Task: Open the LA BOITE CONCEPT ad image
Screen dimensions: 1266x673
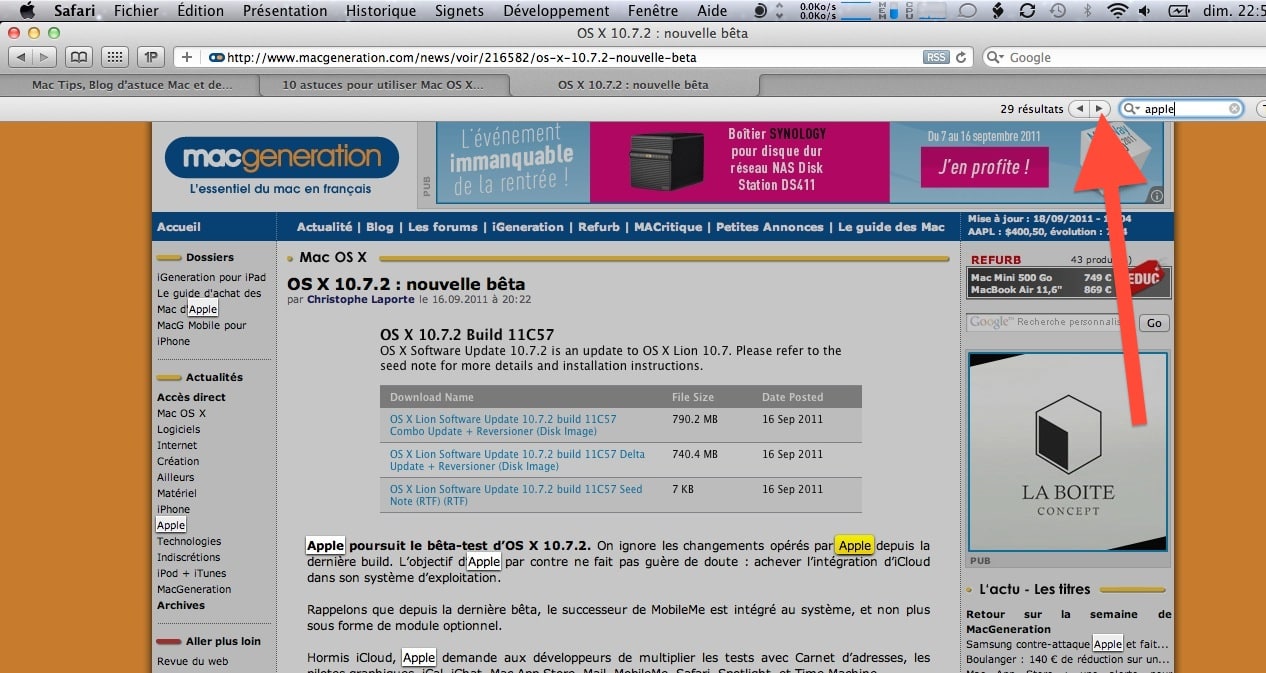Action: tap(1067, 451)
